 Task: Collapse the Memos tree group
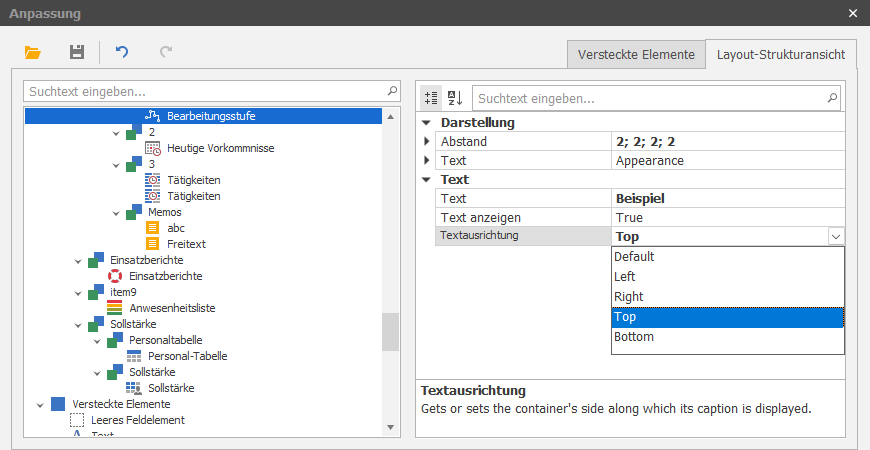(x=117, y=212)
